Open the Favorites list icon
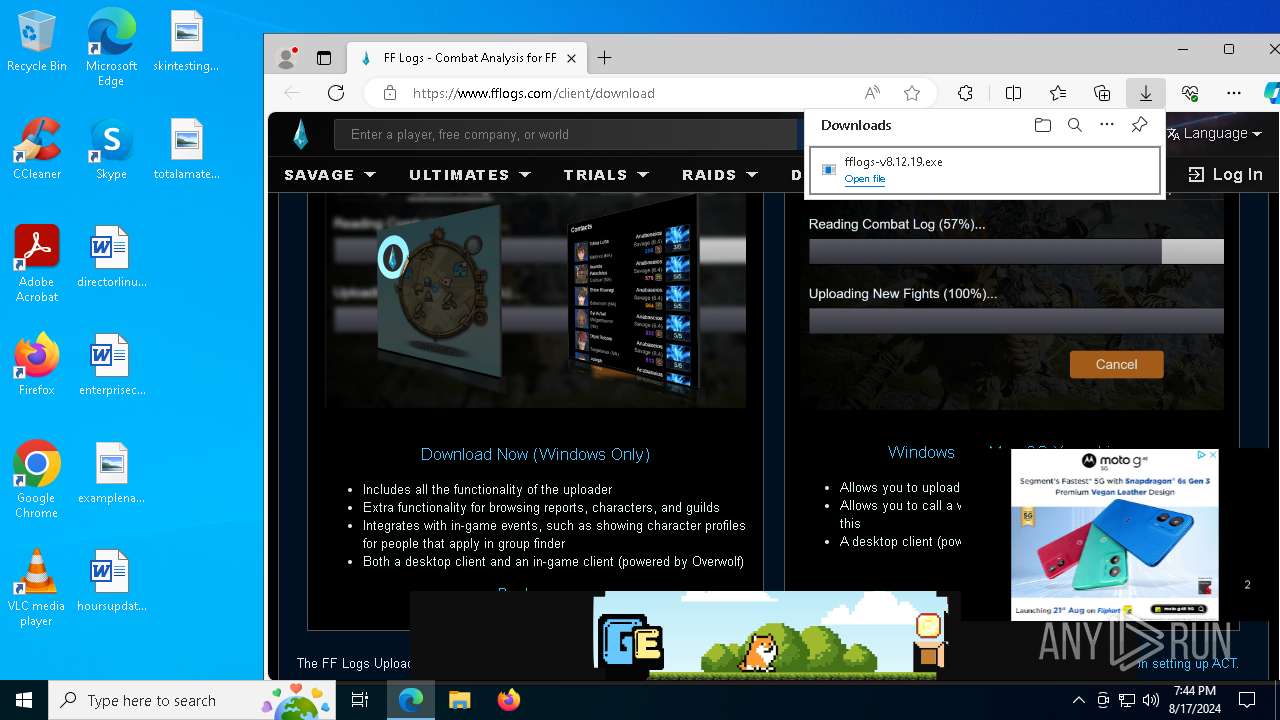The height and width of the screenshot is (720, 1280). [1058, 93]
